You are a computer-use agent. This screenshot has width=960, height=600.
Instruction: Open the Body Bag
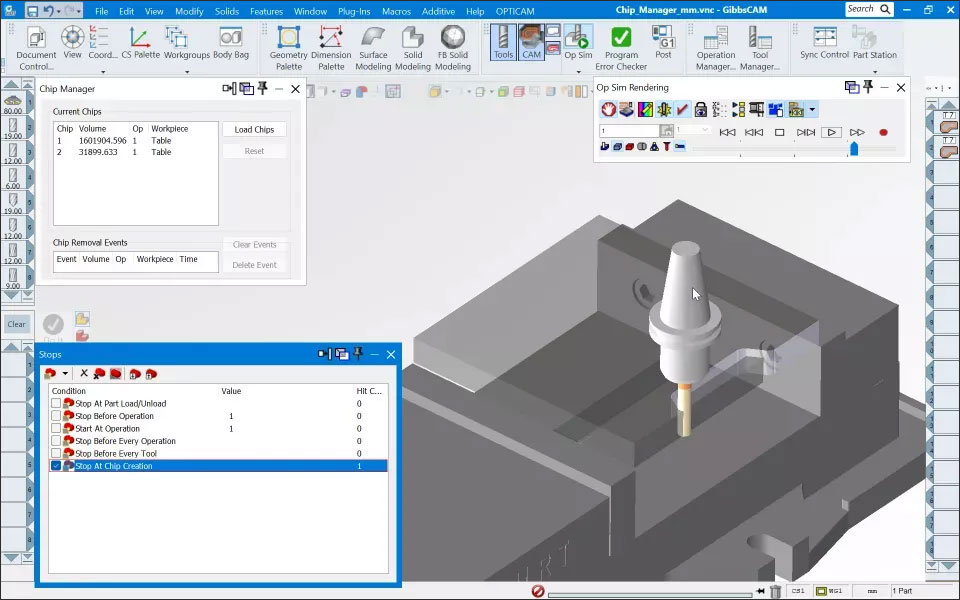point(231,43)
